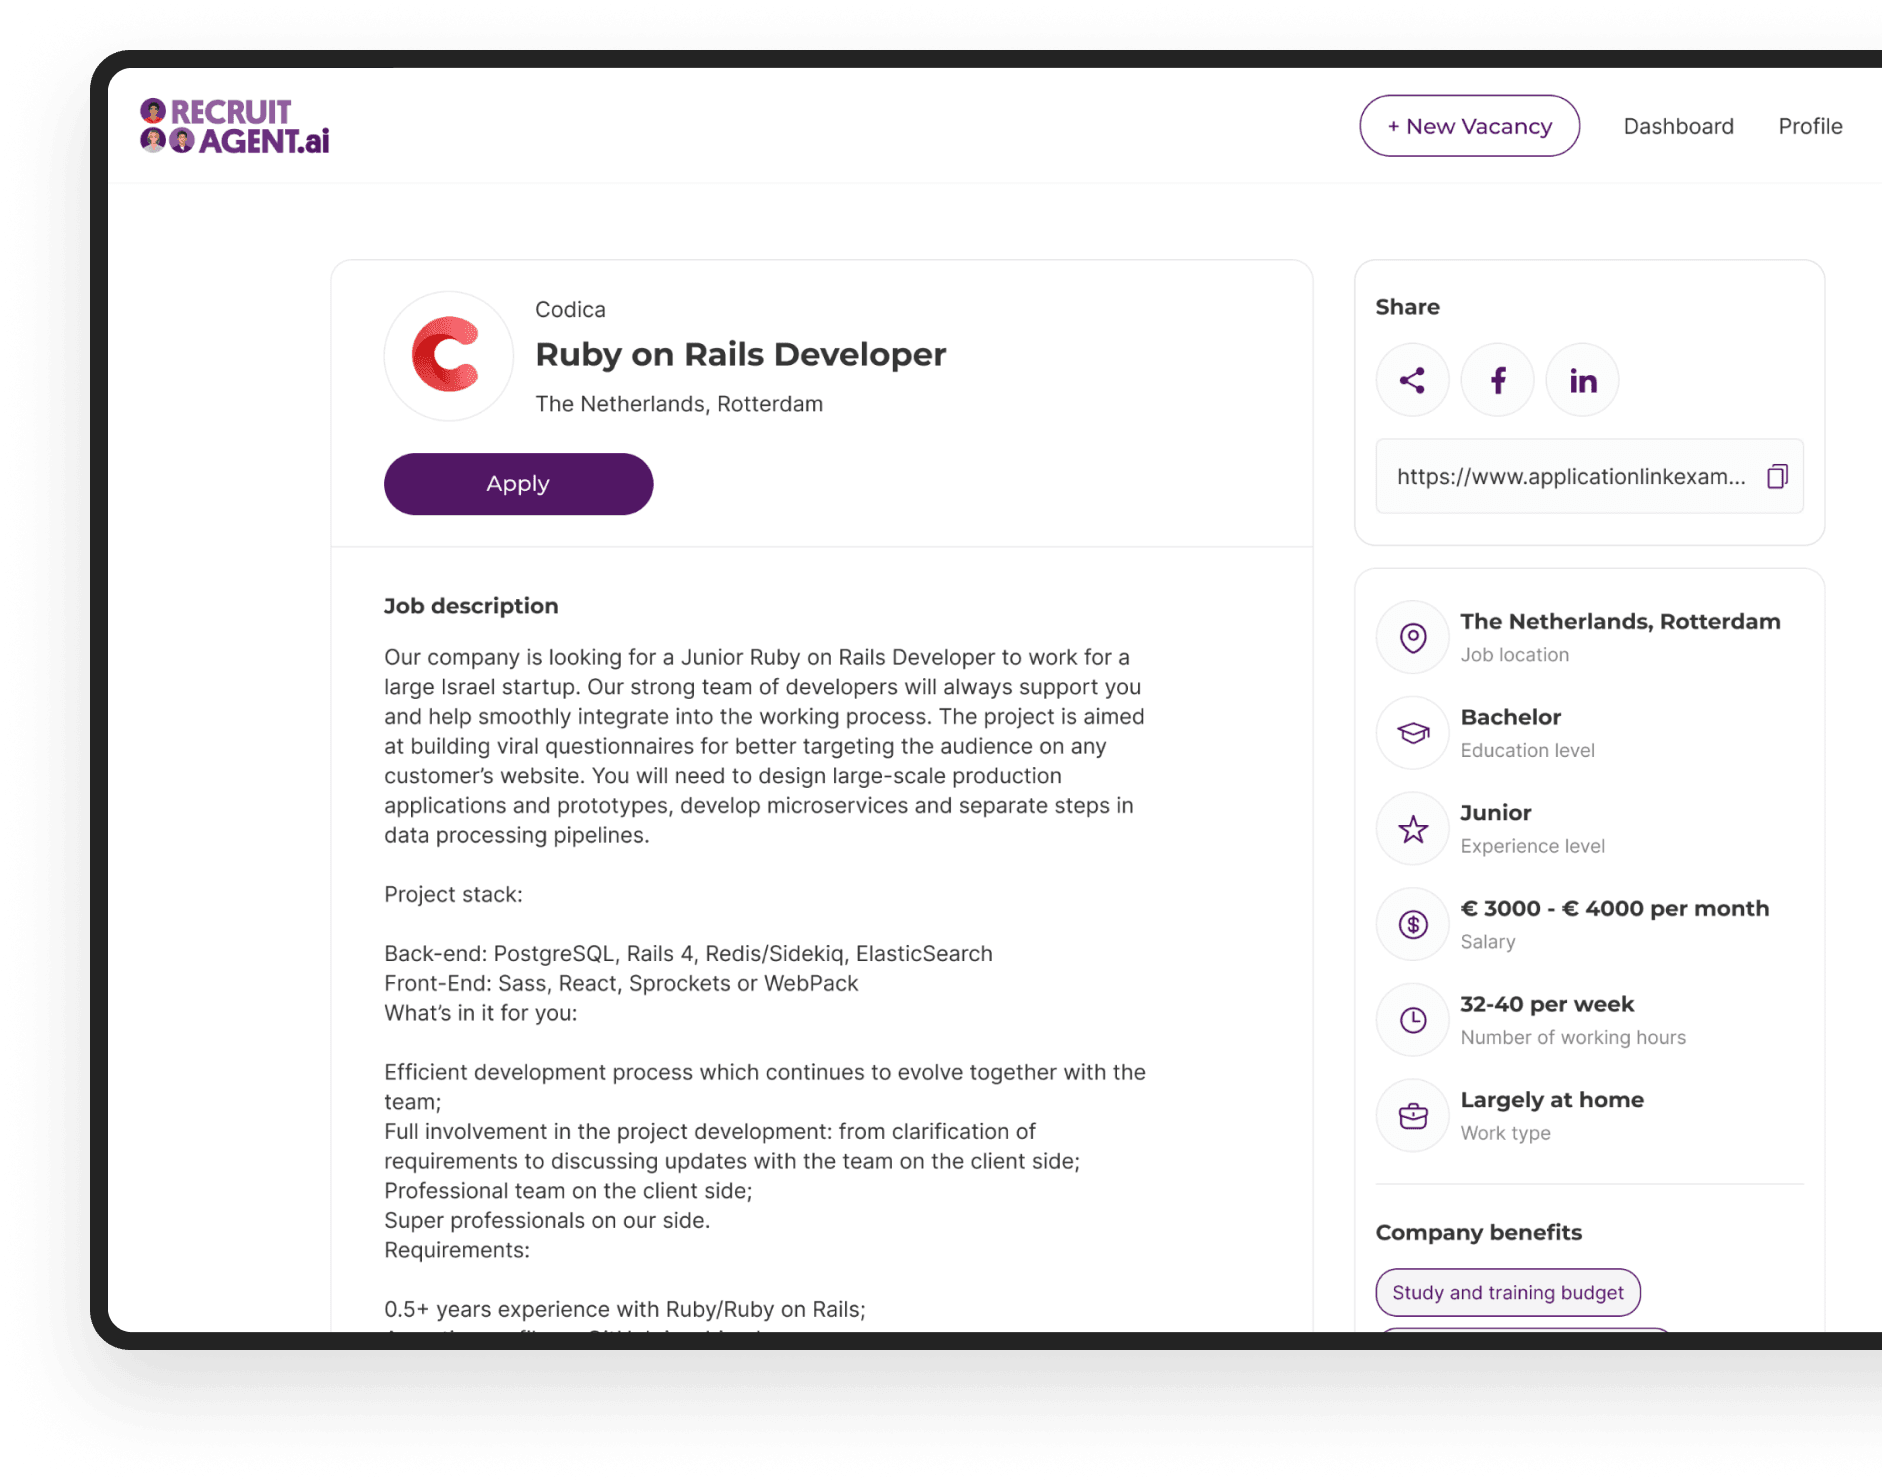Image resolution: width=1882 pixels, height=1480 pixels.
Task: Go to the Dashboard page
Action: pyautogui.click(x=1678, y=126)
